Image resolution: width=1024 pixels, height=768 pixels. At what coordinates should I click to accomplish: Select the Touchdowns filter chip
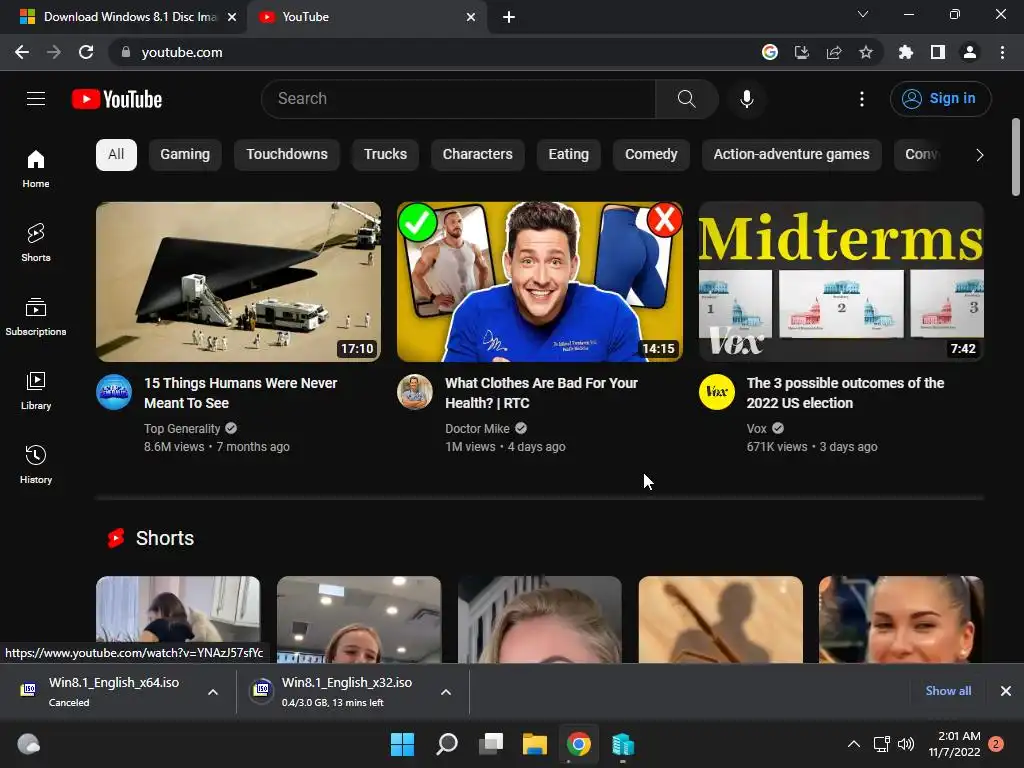click(x=287, y=155)
